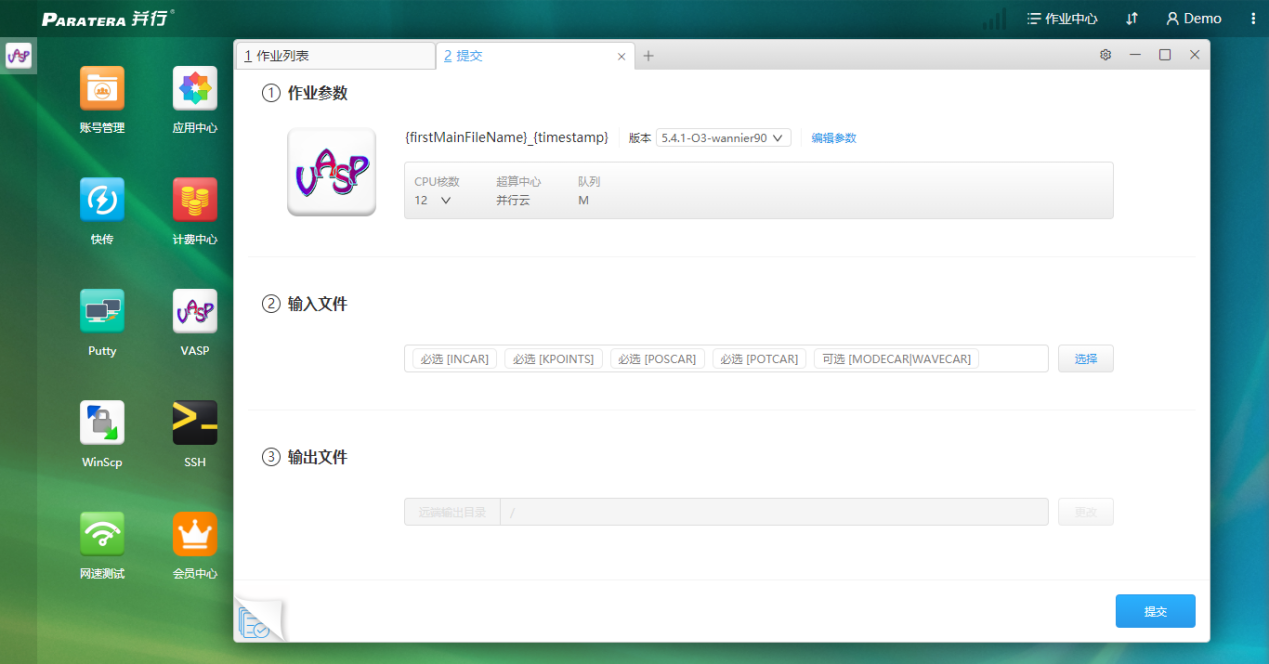
Task: Expand the CPU核数 12 dropdown
Action: click(x=433, y=200)
